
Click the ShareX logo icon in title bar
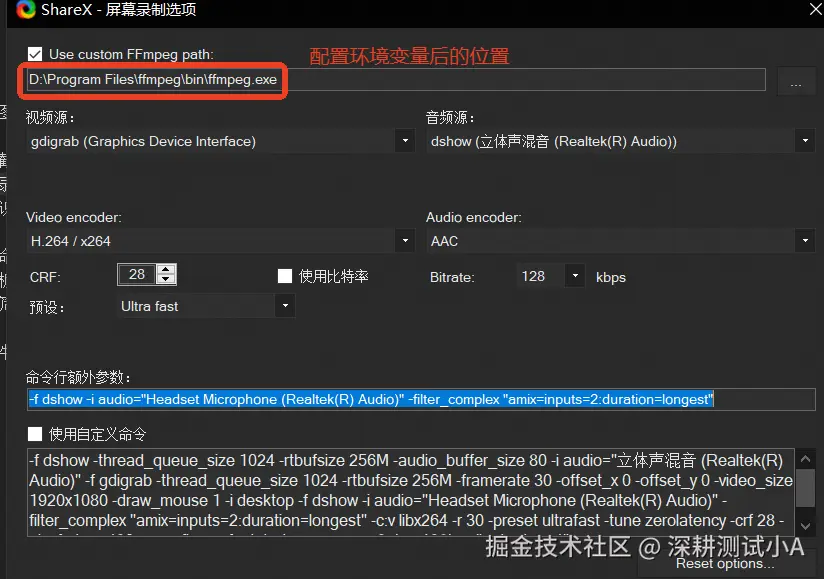pyautogui.click(x=25, y=9)
